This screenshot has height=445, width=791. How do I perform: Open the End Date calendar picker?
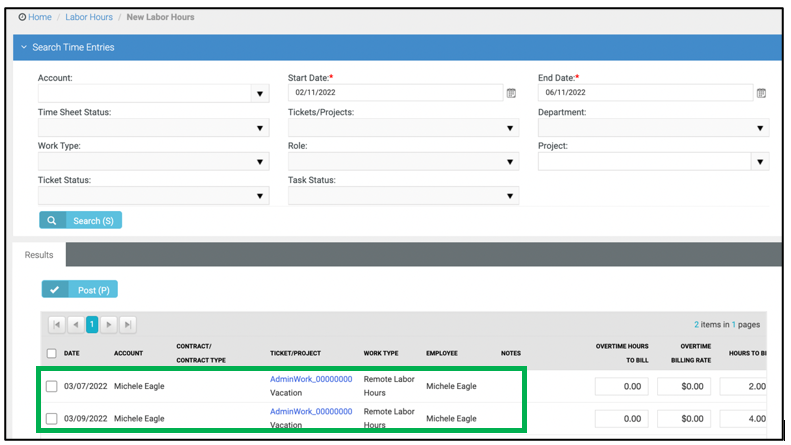click(761, 93)
